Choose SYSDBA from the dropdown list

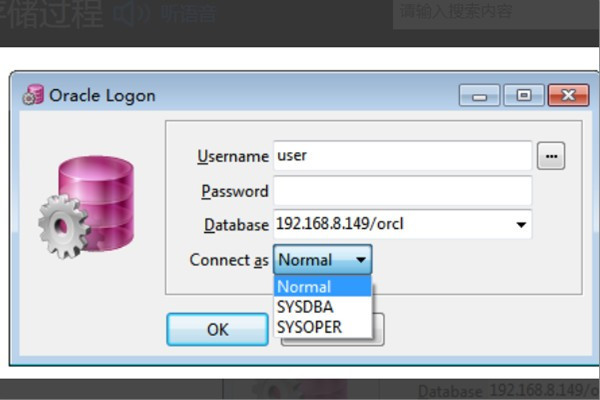[x=322, y=307]
